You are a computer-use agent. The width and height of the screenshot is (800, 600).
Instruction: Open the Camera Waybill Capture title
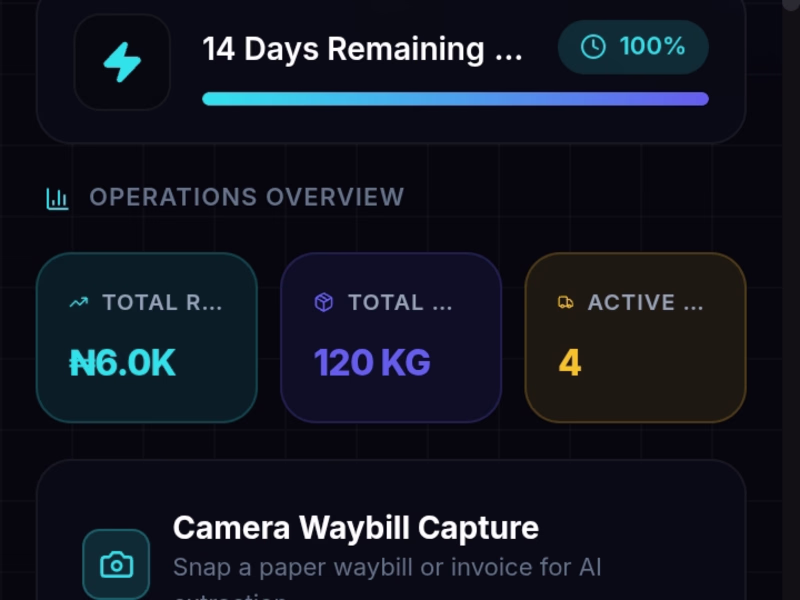pos(356,528)
